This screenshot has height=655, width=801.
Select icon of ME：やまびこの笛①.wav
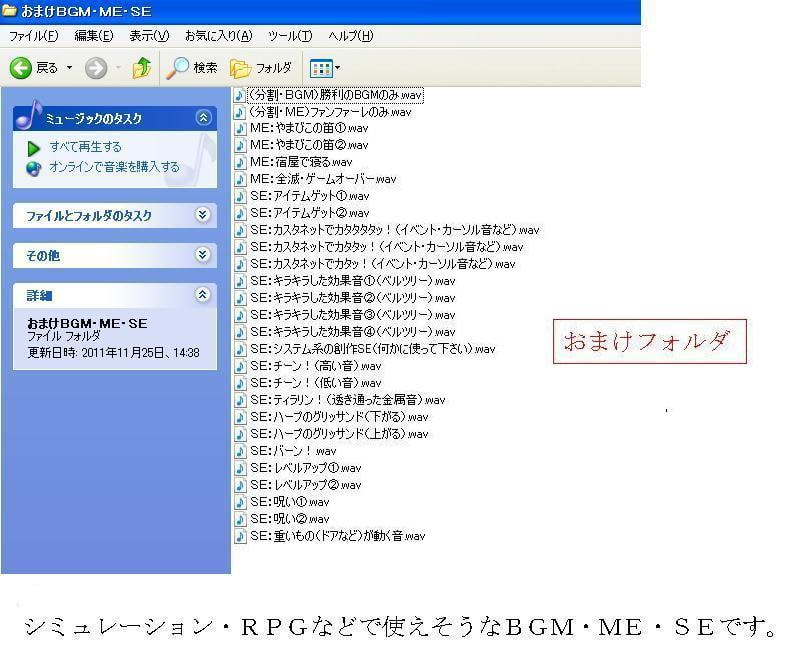239,128
